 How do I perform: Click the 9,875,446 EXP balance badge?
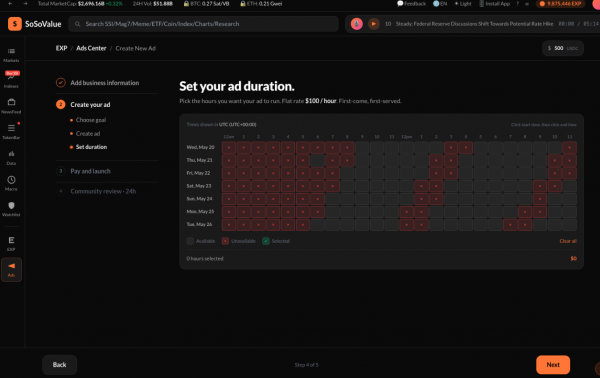pyautogui.click(x=561, y=4)
